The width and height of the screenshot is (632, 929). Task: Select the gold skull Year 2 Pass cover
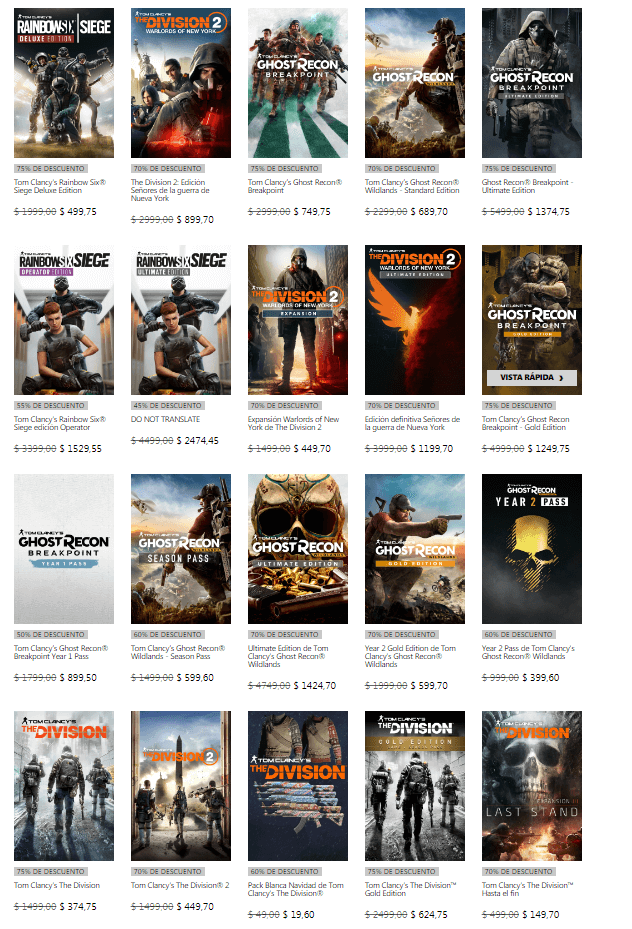531,548
